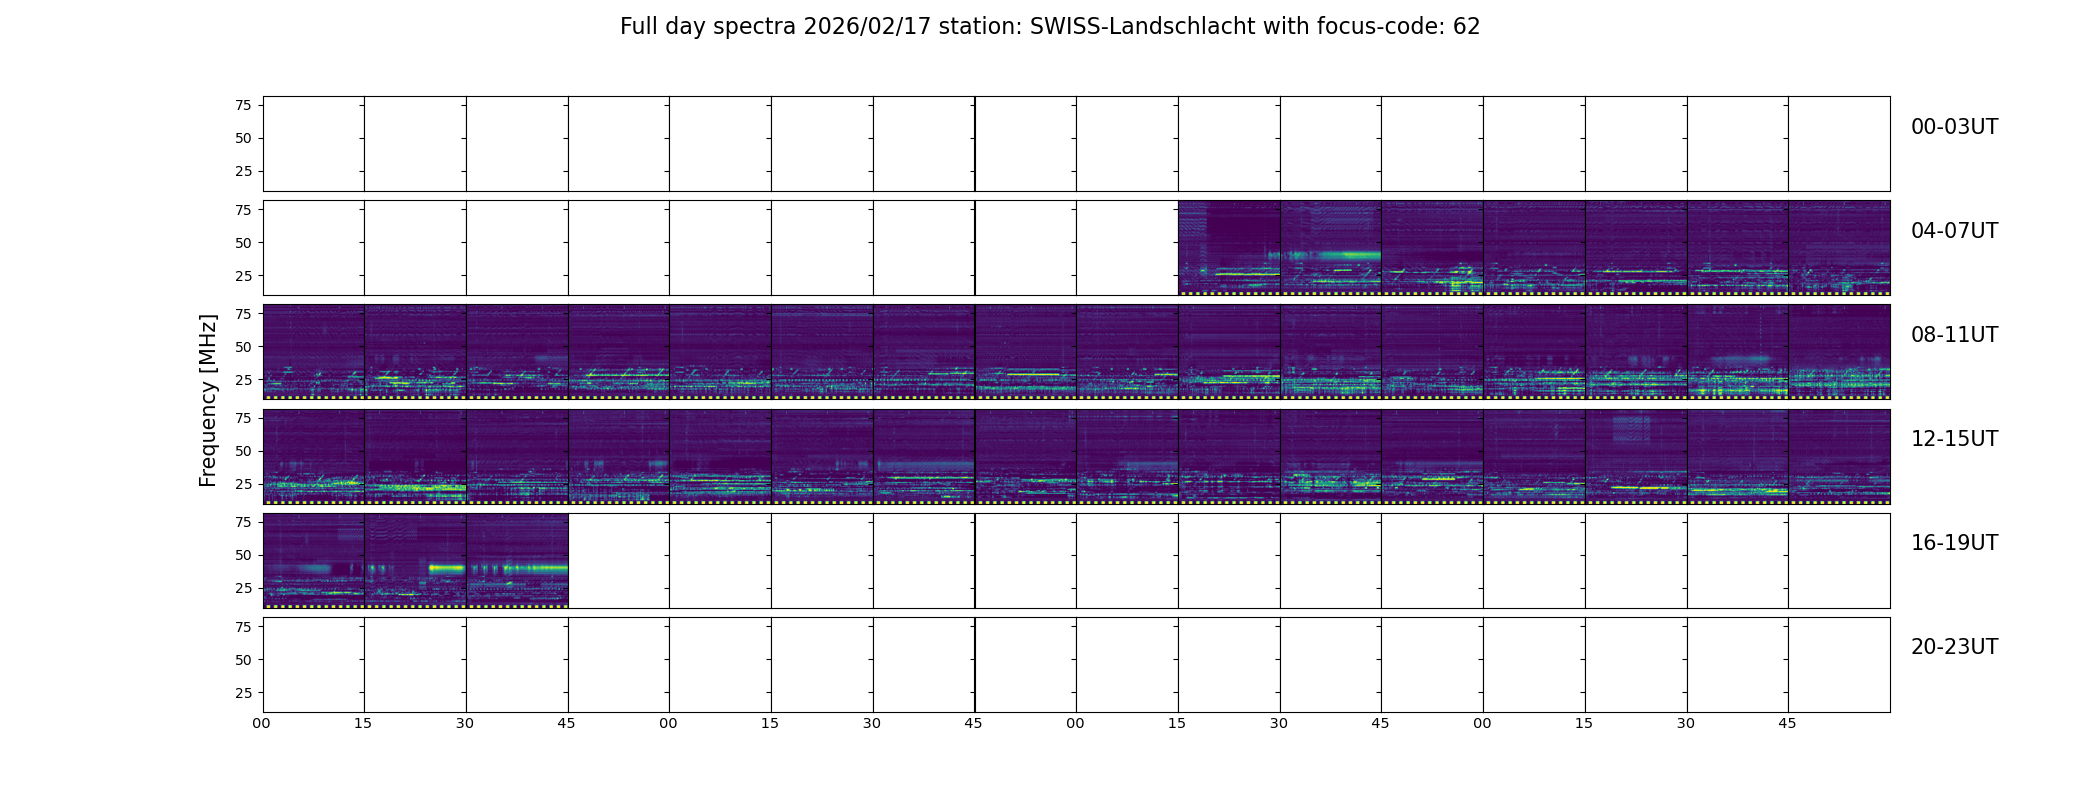This screenshot has width=2100, height=800.
Task: Click the first spectrogram panel in 12-15UT row
Action: (x=313, y=456)
